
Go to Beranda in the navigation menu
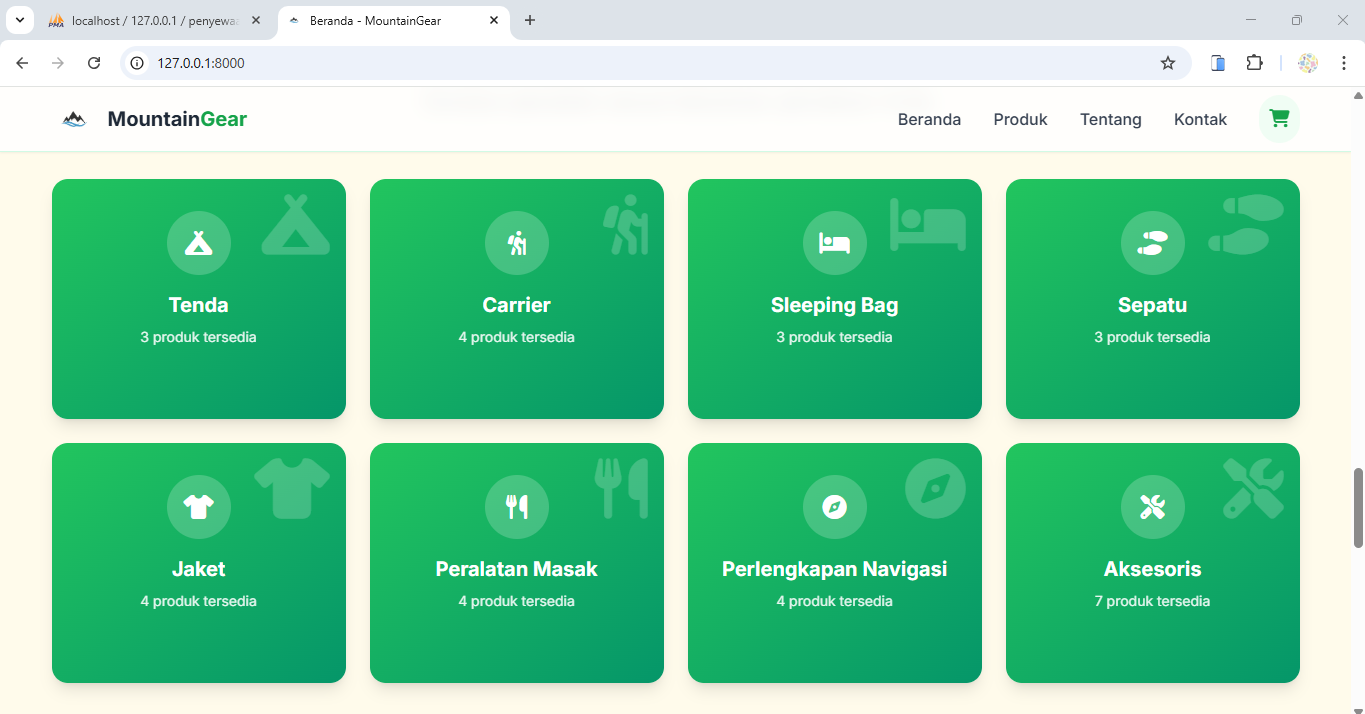(x=929, y=120)
